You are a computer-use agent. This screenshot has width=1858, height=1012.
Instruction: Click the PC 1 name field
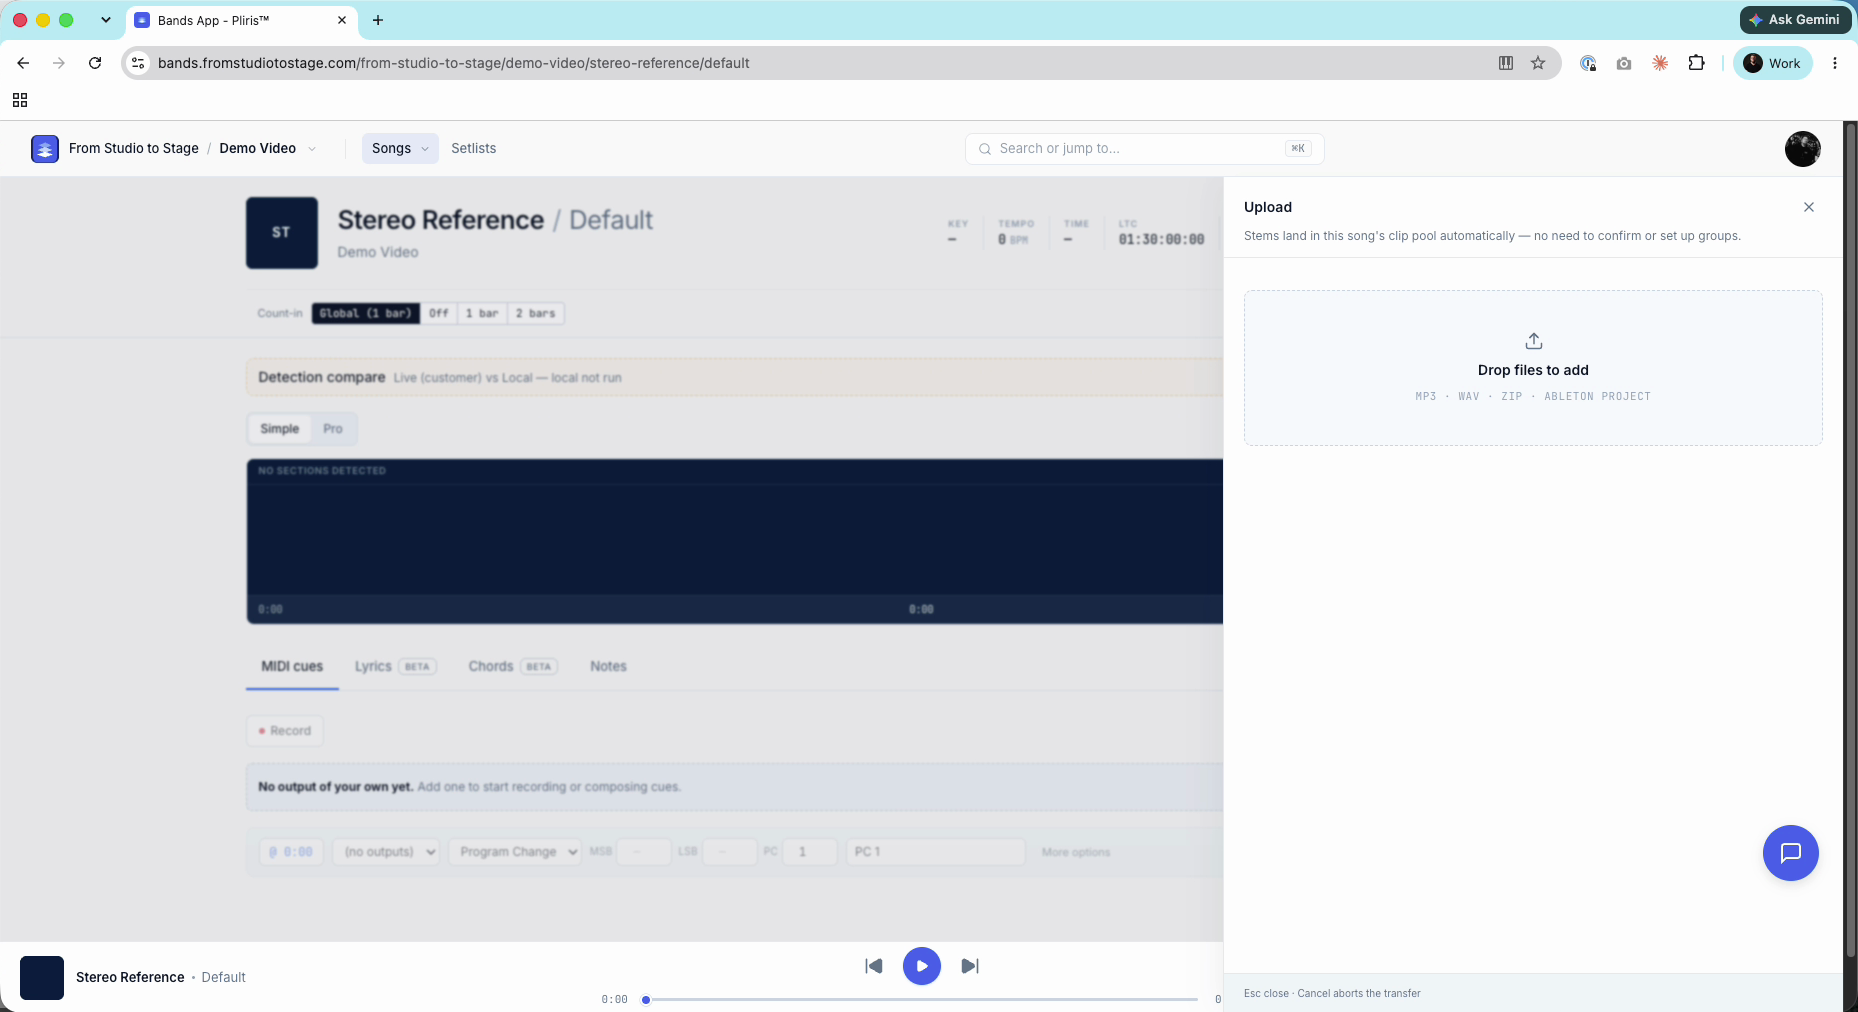point(935,852)
